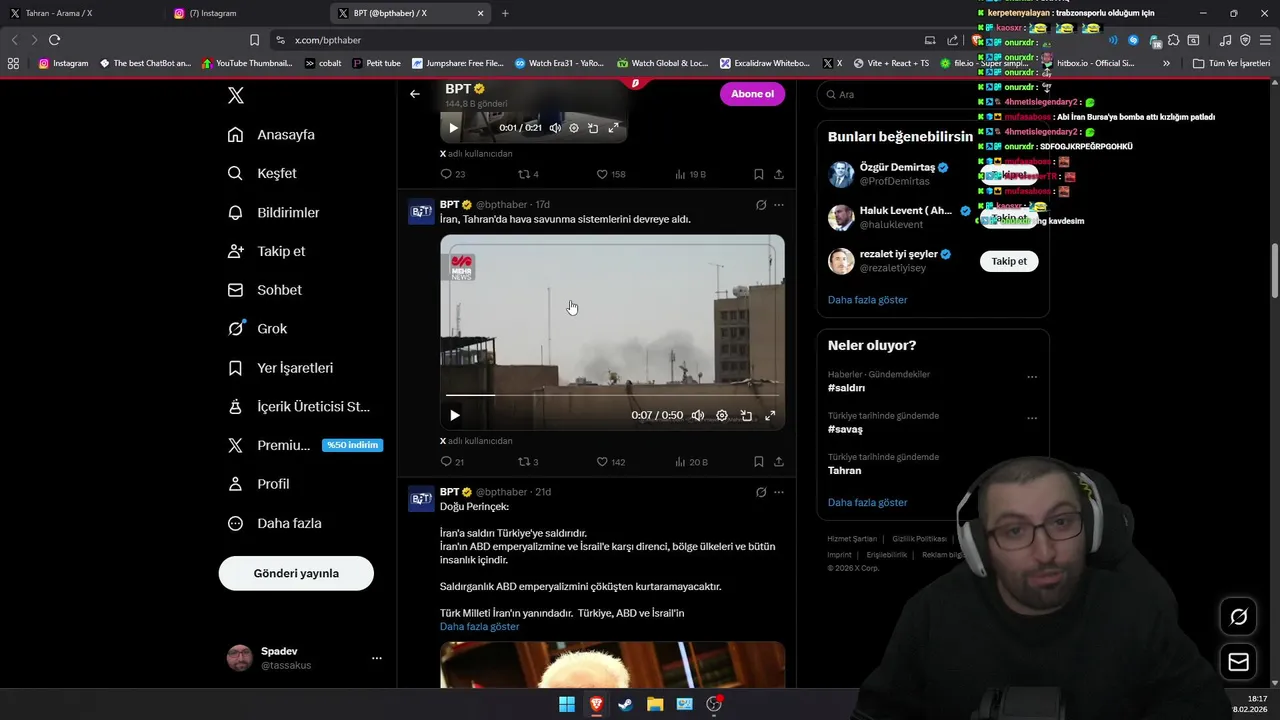Viewport: 1280px width, 720px height.
Task: Open settings gear on the 0:50 video
Action: coord(722,415)
